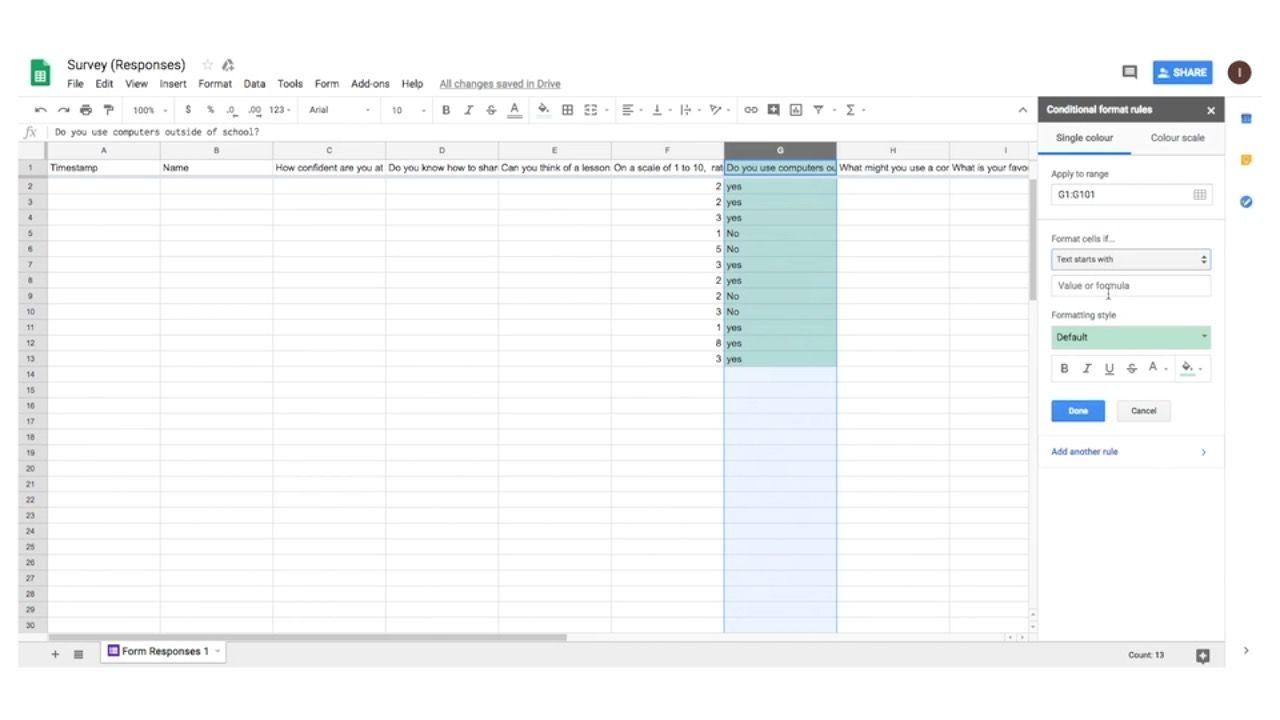Open fill colour picker in formatting style
This screenshot has width=1280, height=720.
(1189, 369)
